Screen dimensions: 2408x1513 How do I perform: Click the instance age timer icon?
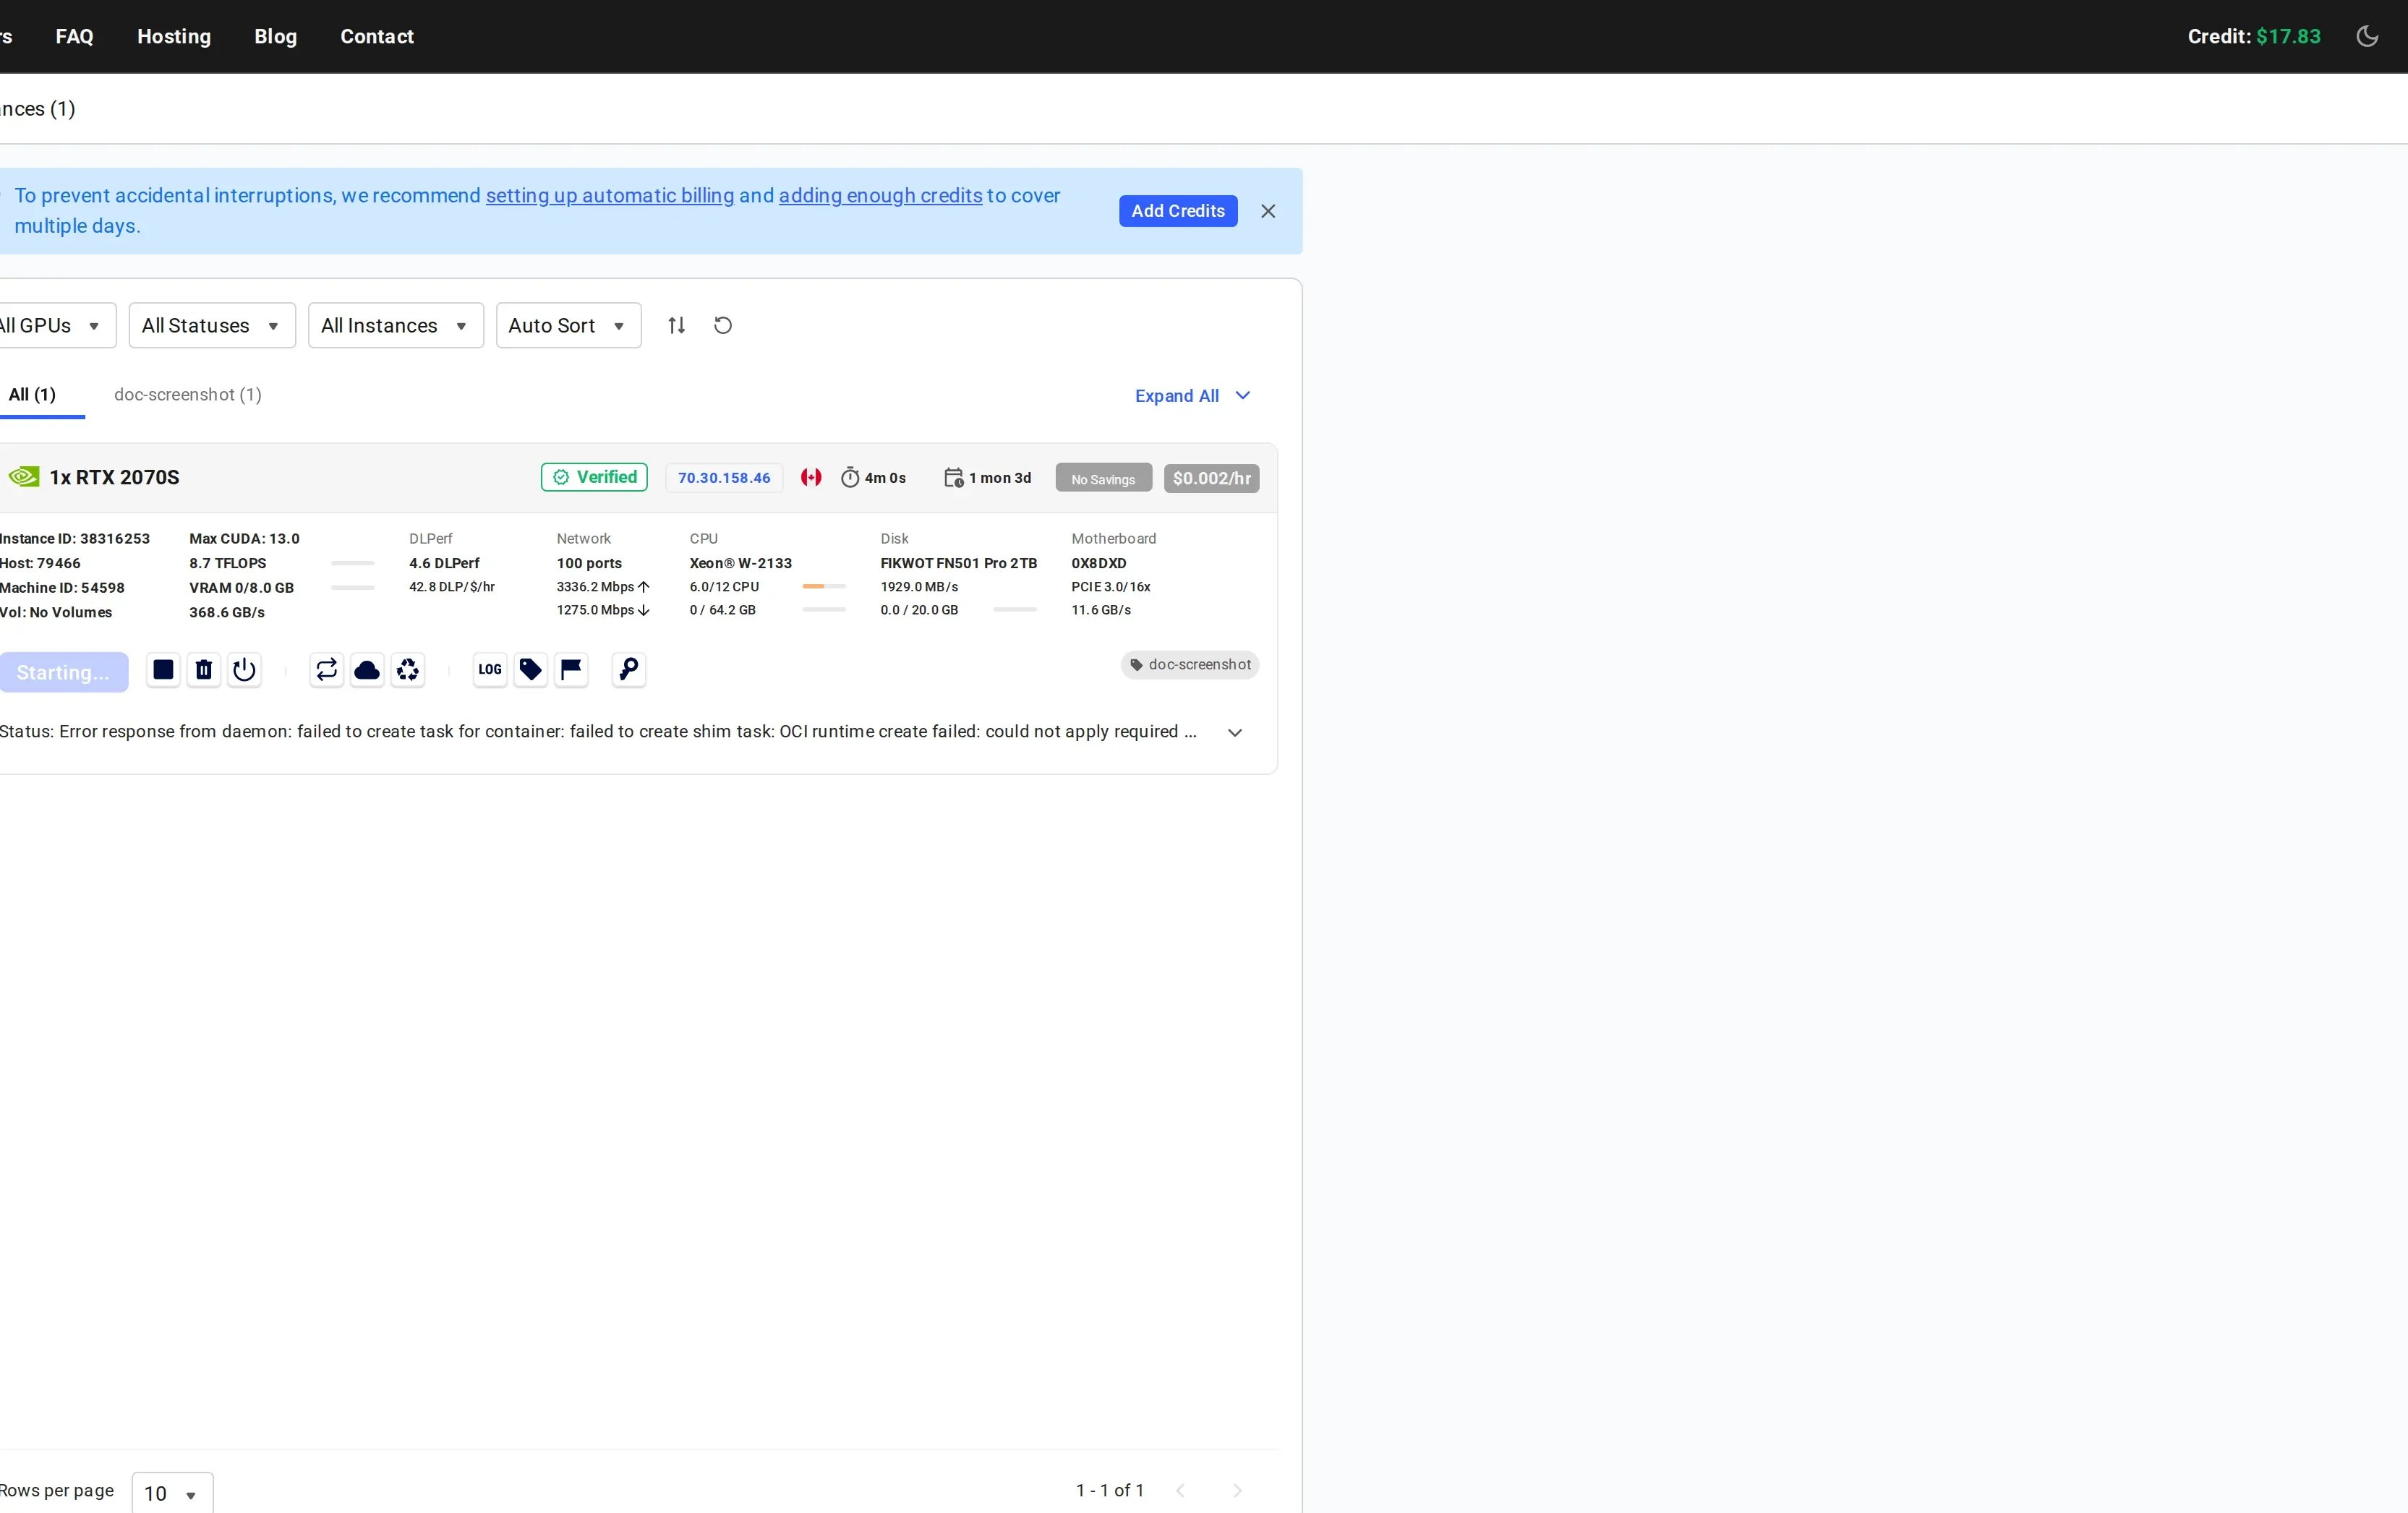tap(850, 477)
